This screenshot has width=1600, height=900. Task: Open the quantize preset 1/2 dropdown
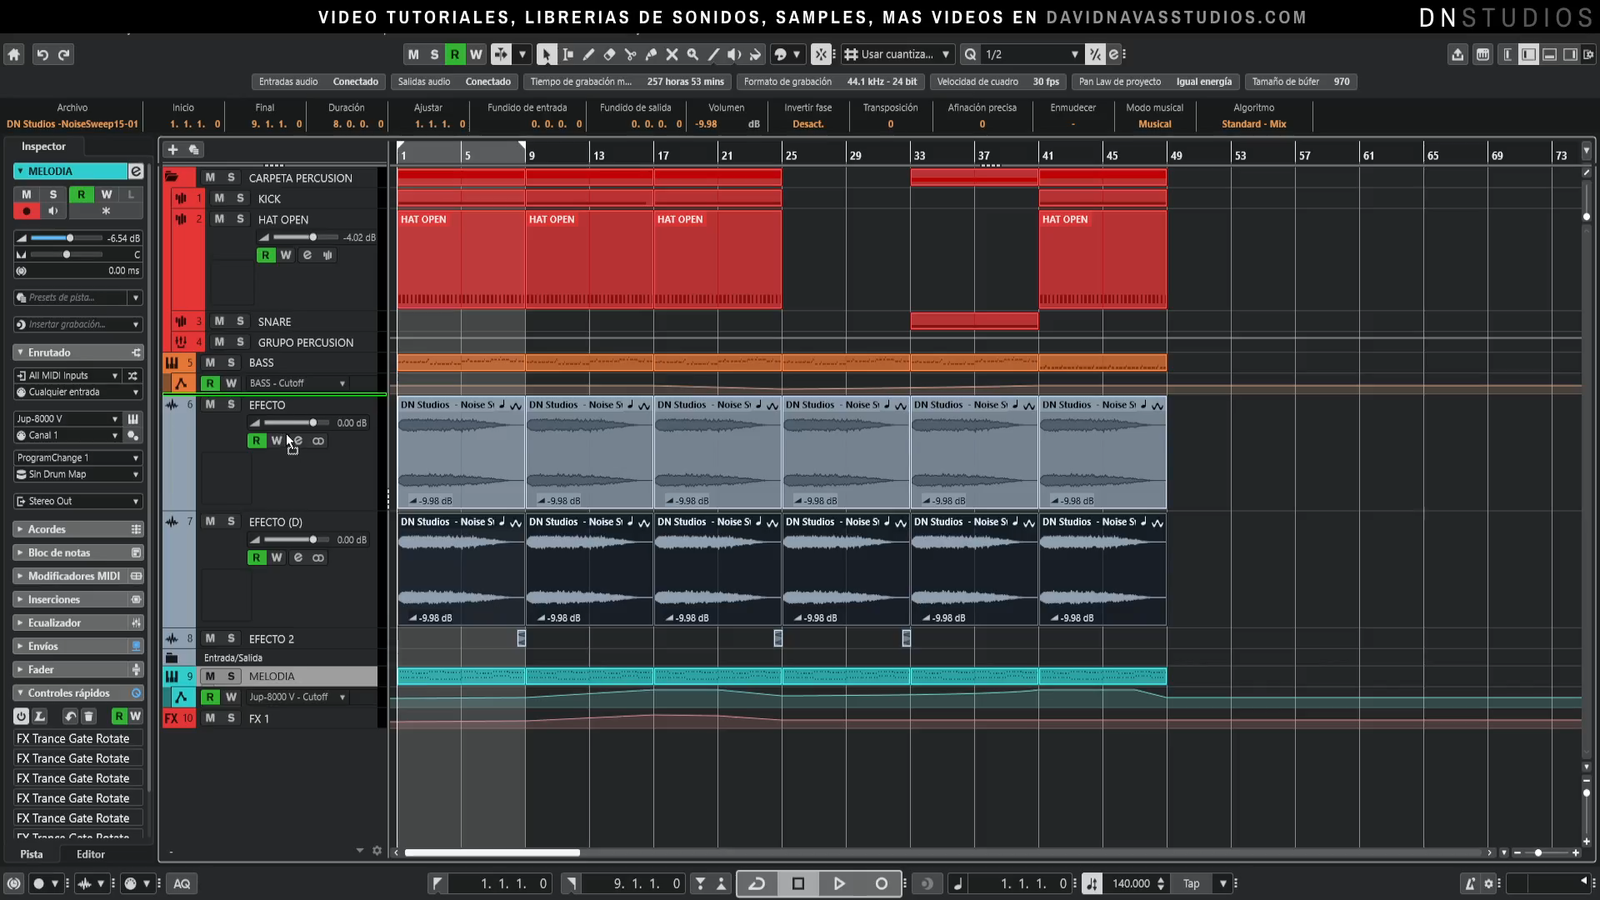(x=1075, y=55)
